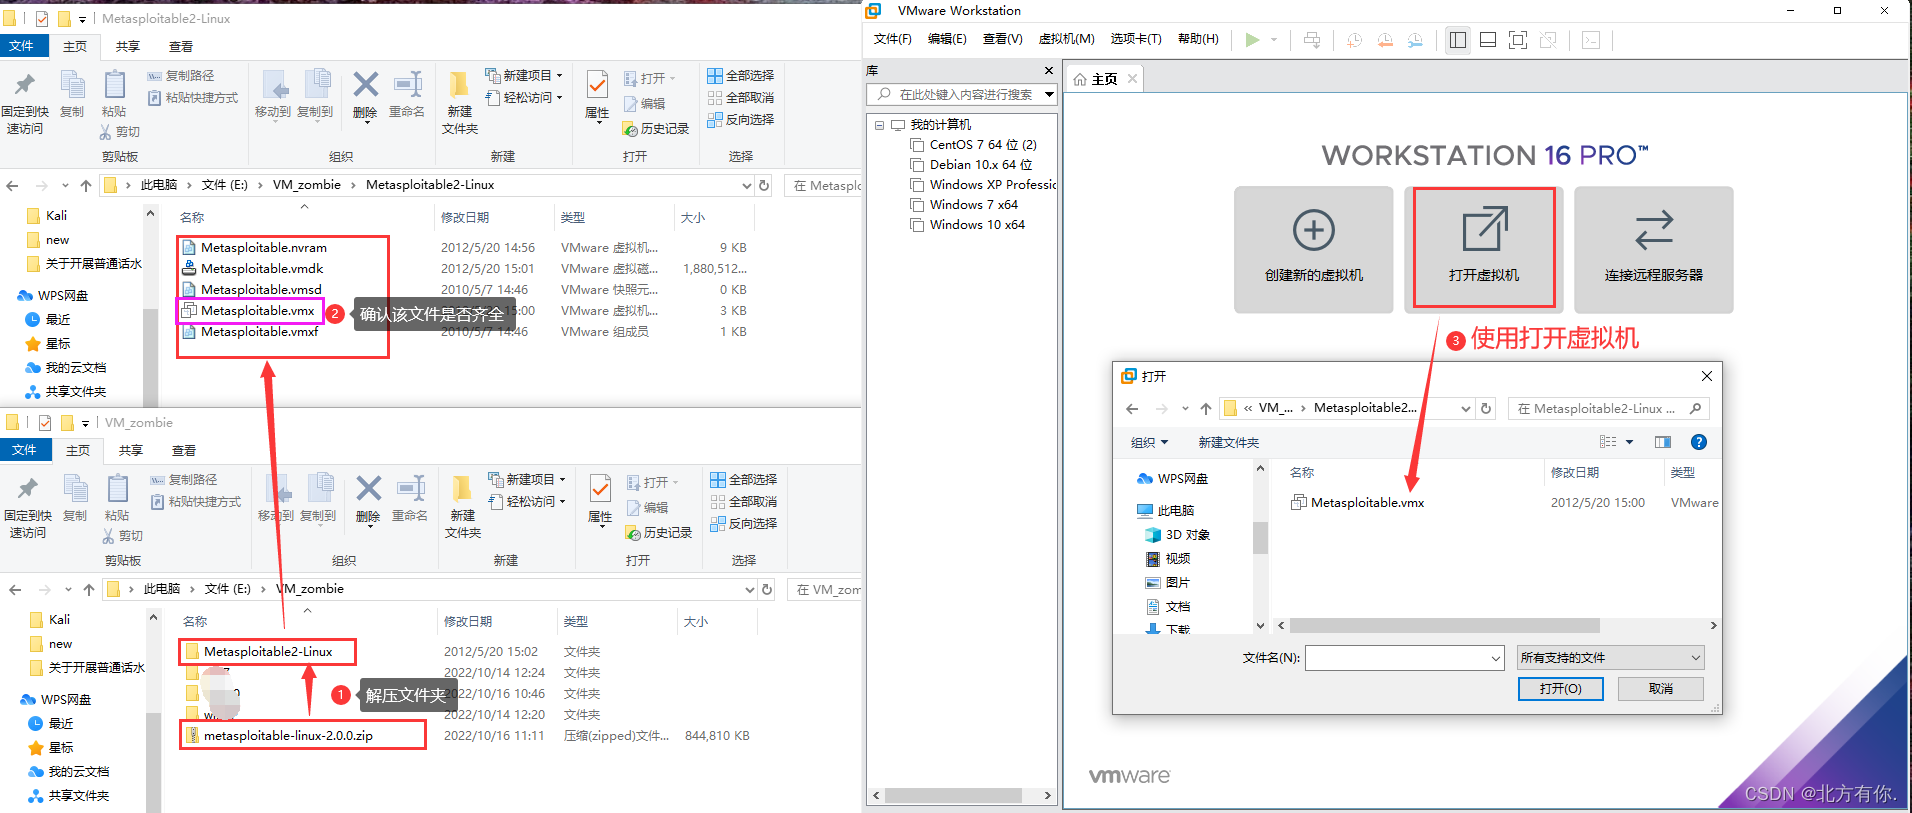Click 新建文件夹 in the 打开 dialog
The height and width of the screenshot is (813, 1912).
click(x=1229, y=442)
